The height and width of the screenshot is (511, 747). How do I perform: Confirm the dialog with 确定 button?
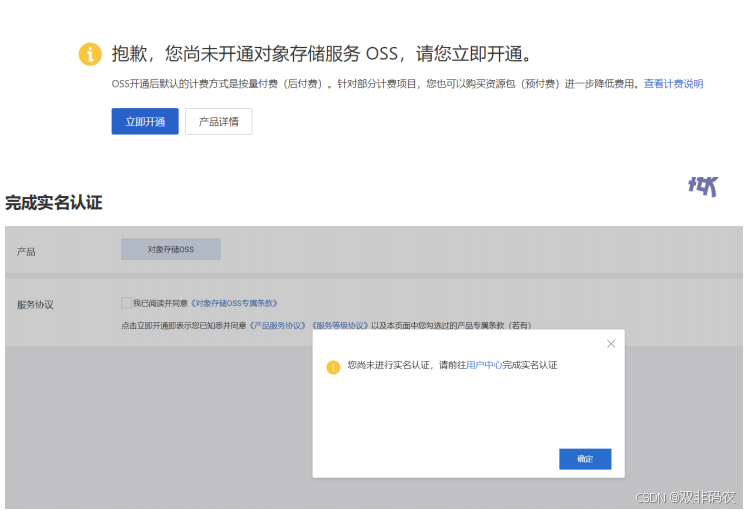point(585,459)
